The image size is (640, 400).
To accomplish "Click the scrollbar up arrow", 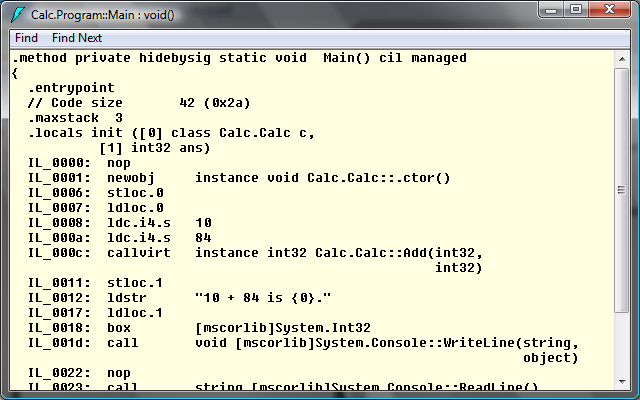I will click(622, 59).
